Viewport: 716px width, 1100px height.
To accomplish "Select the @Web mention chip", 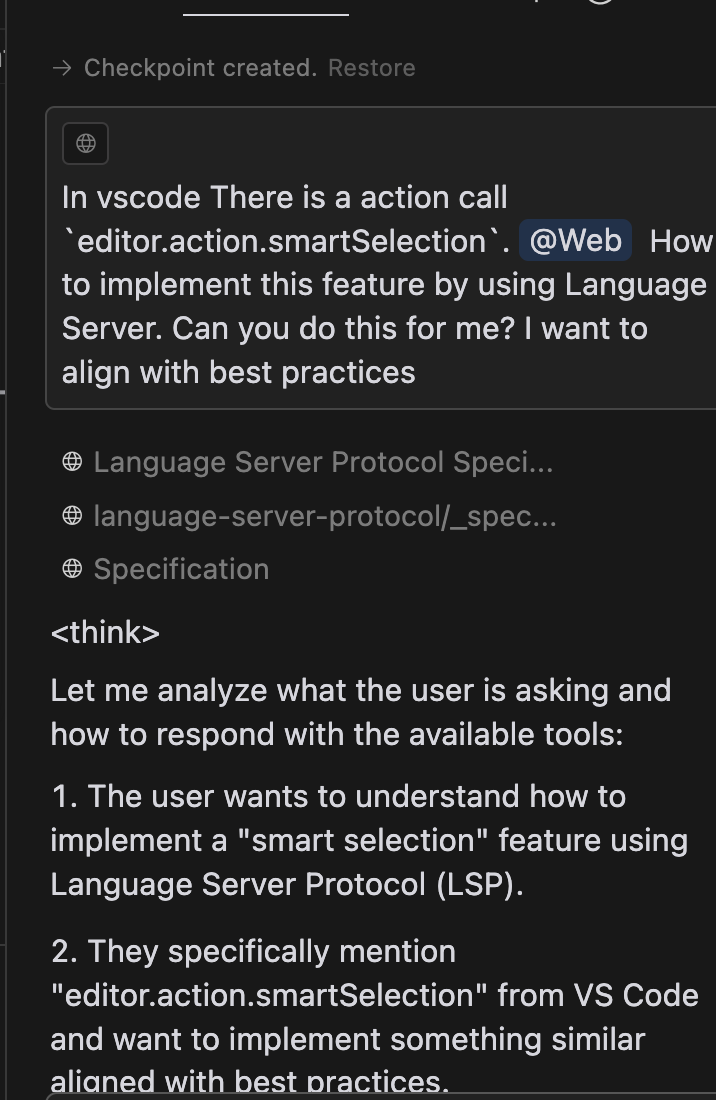I will click(x=575, y=241).
